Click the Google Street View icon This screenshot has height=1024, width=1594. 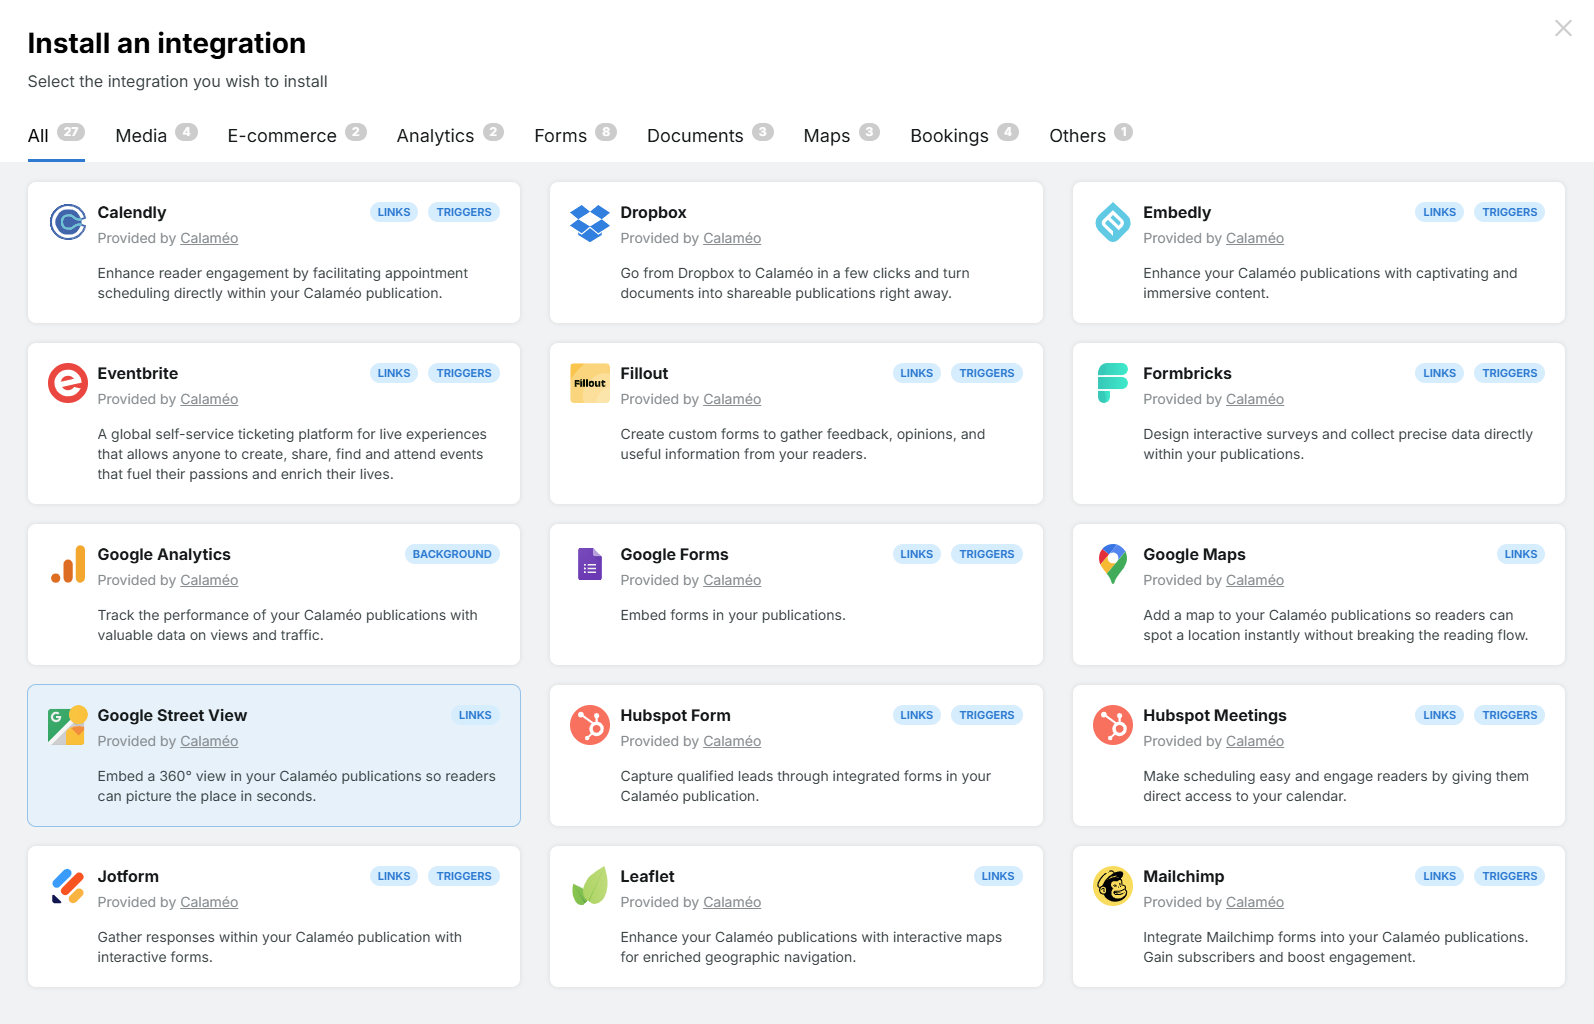pyautogui.click(x=68, y=725)
